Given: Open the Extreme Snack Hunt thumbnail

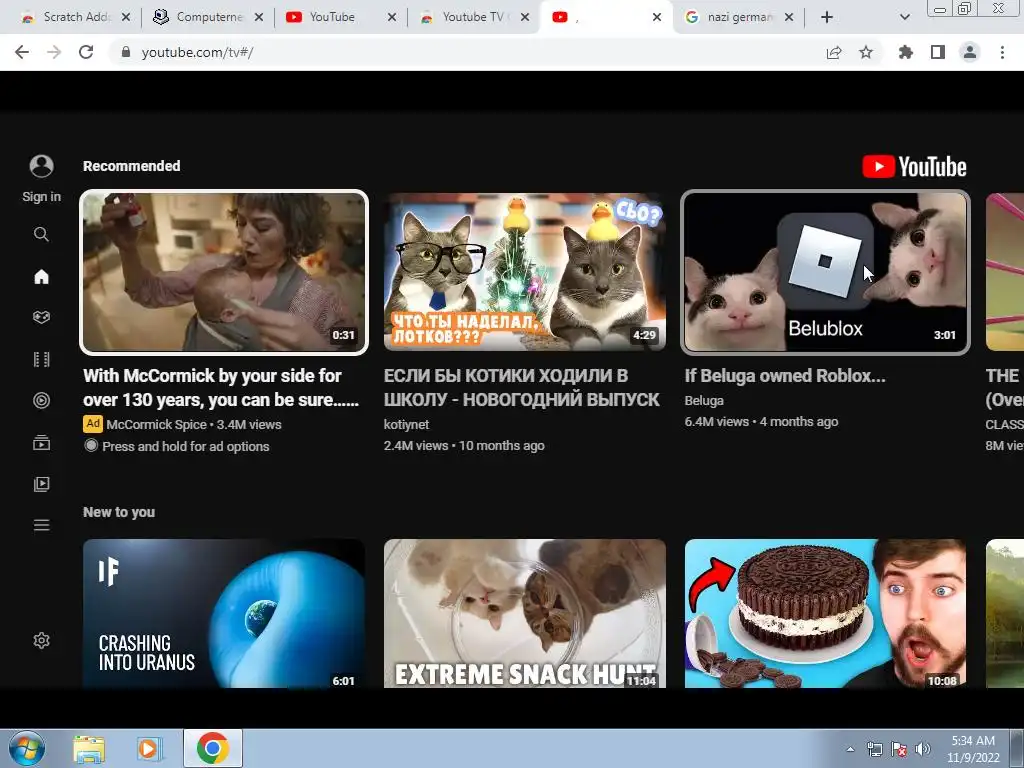Looking at the screenshot, I should (524, 613).
